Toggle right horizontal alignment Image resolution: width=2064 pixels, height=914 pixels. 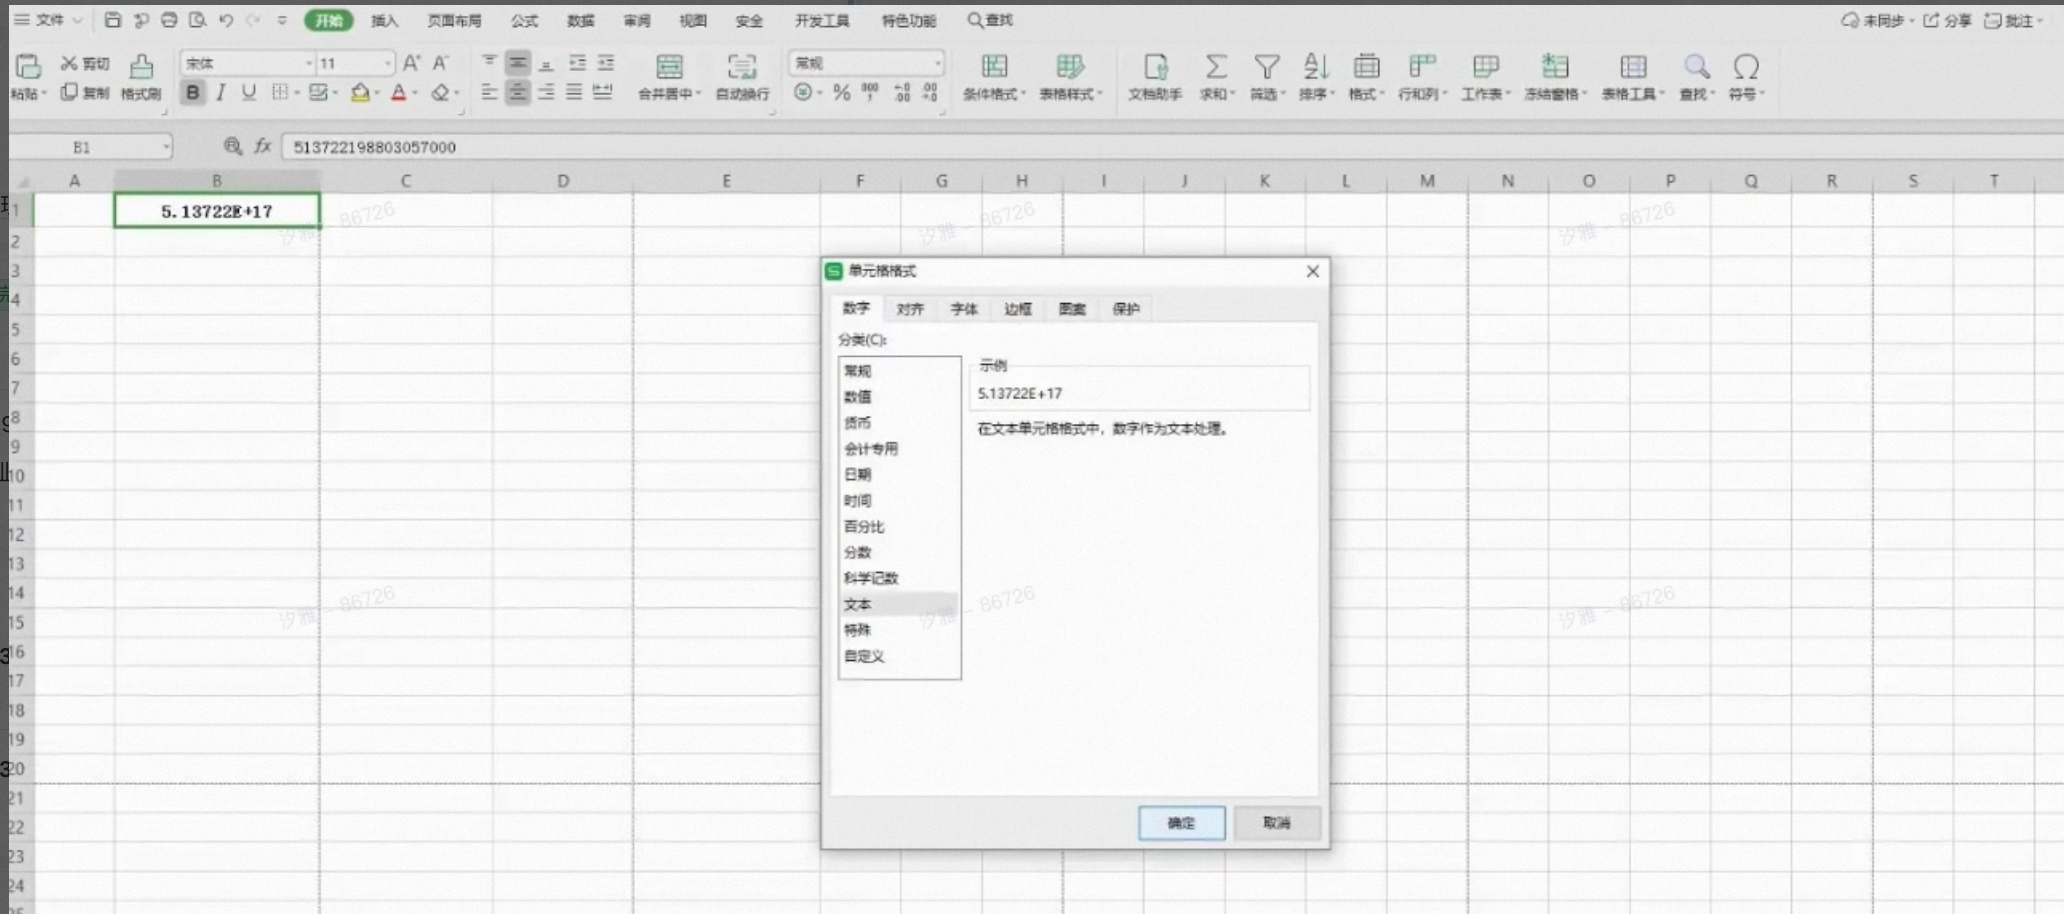[x=546, y=92]
